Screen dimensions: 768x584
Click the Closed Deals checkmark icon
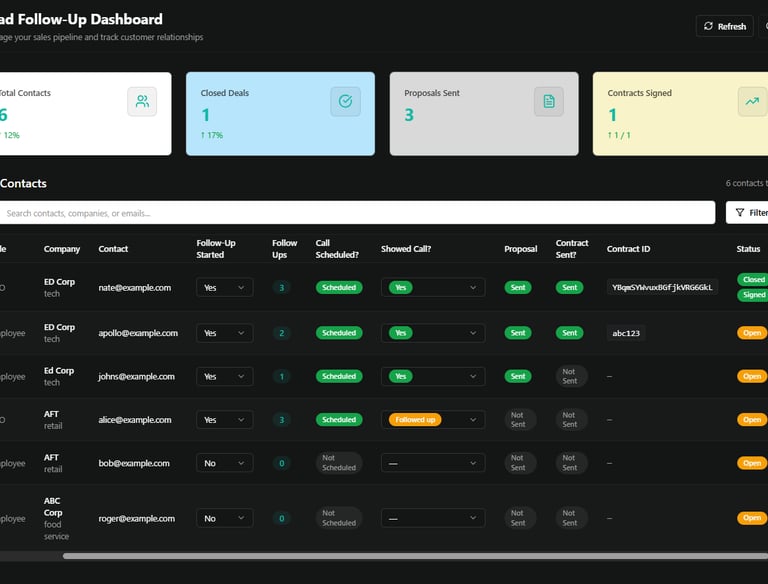pos(345,101)
